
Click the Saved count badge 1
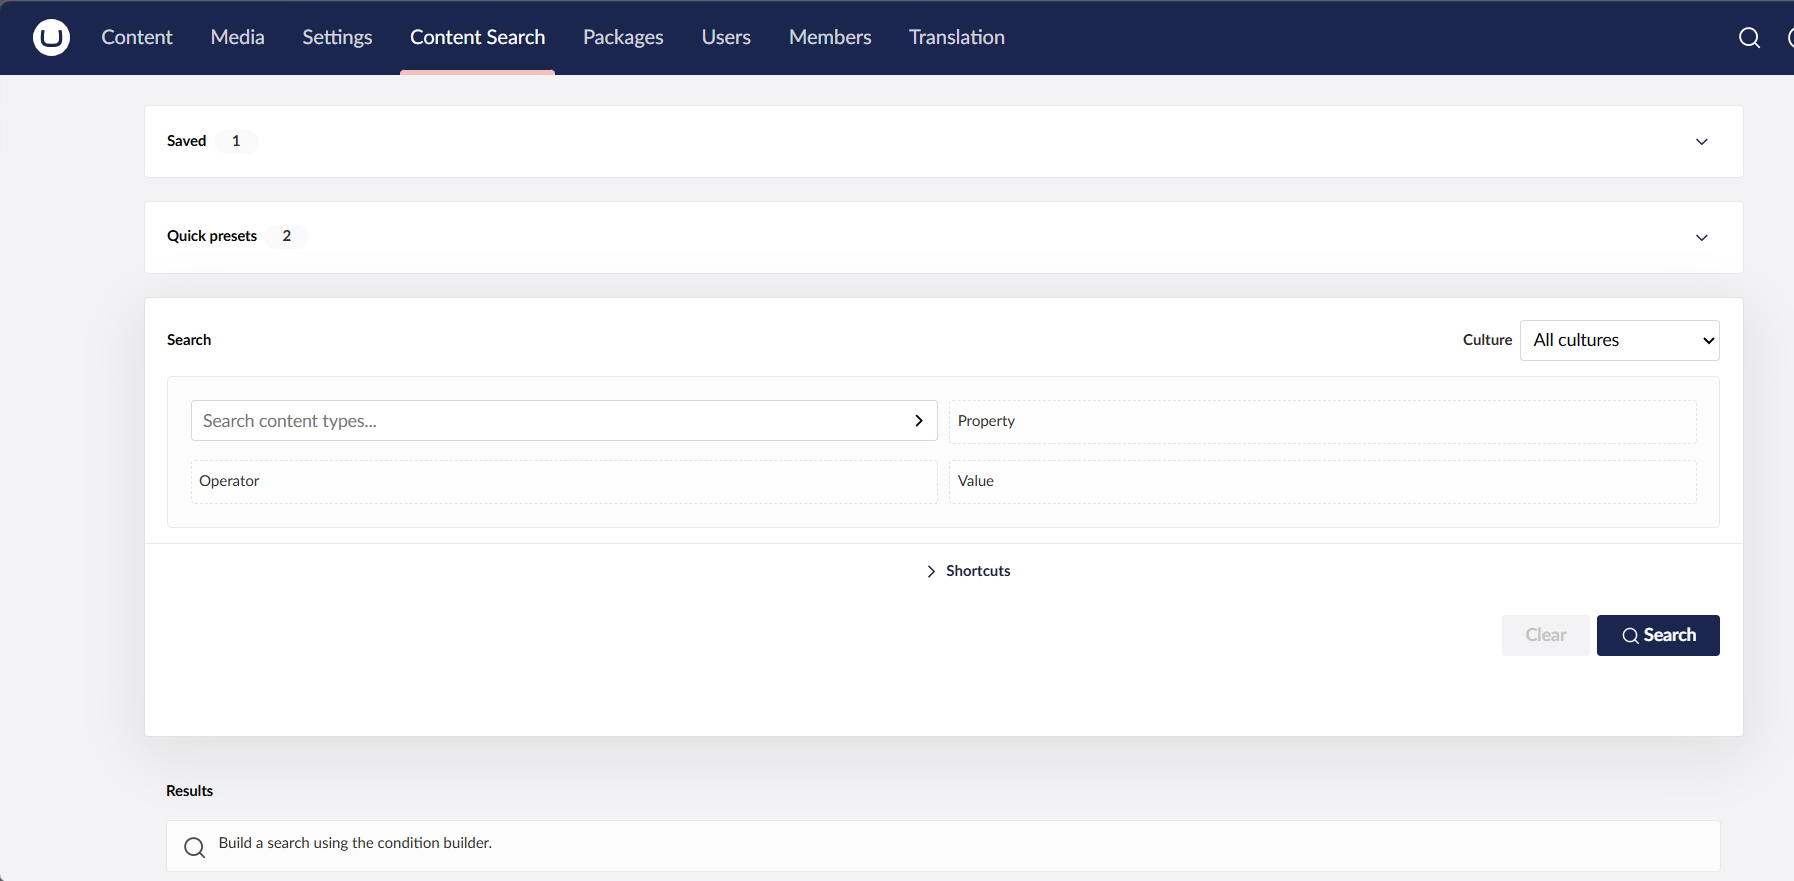pyautogui.click(x=236, y=141)
